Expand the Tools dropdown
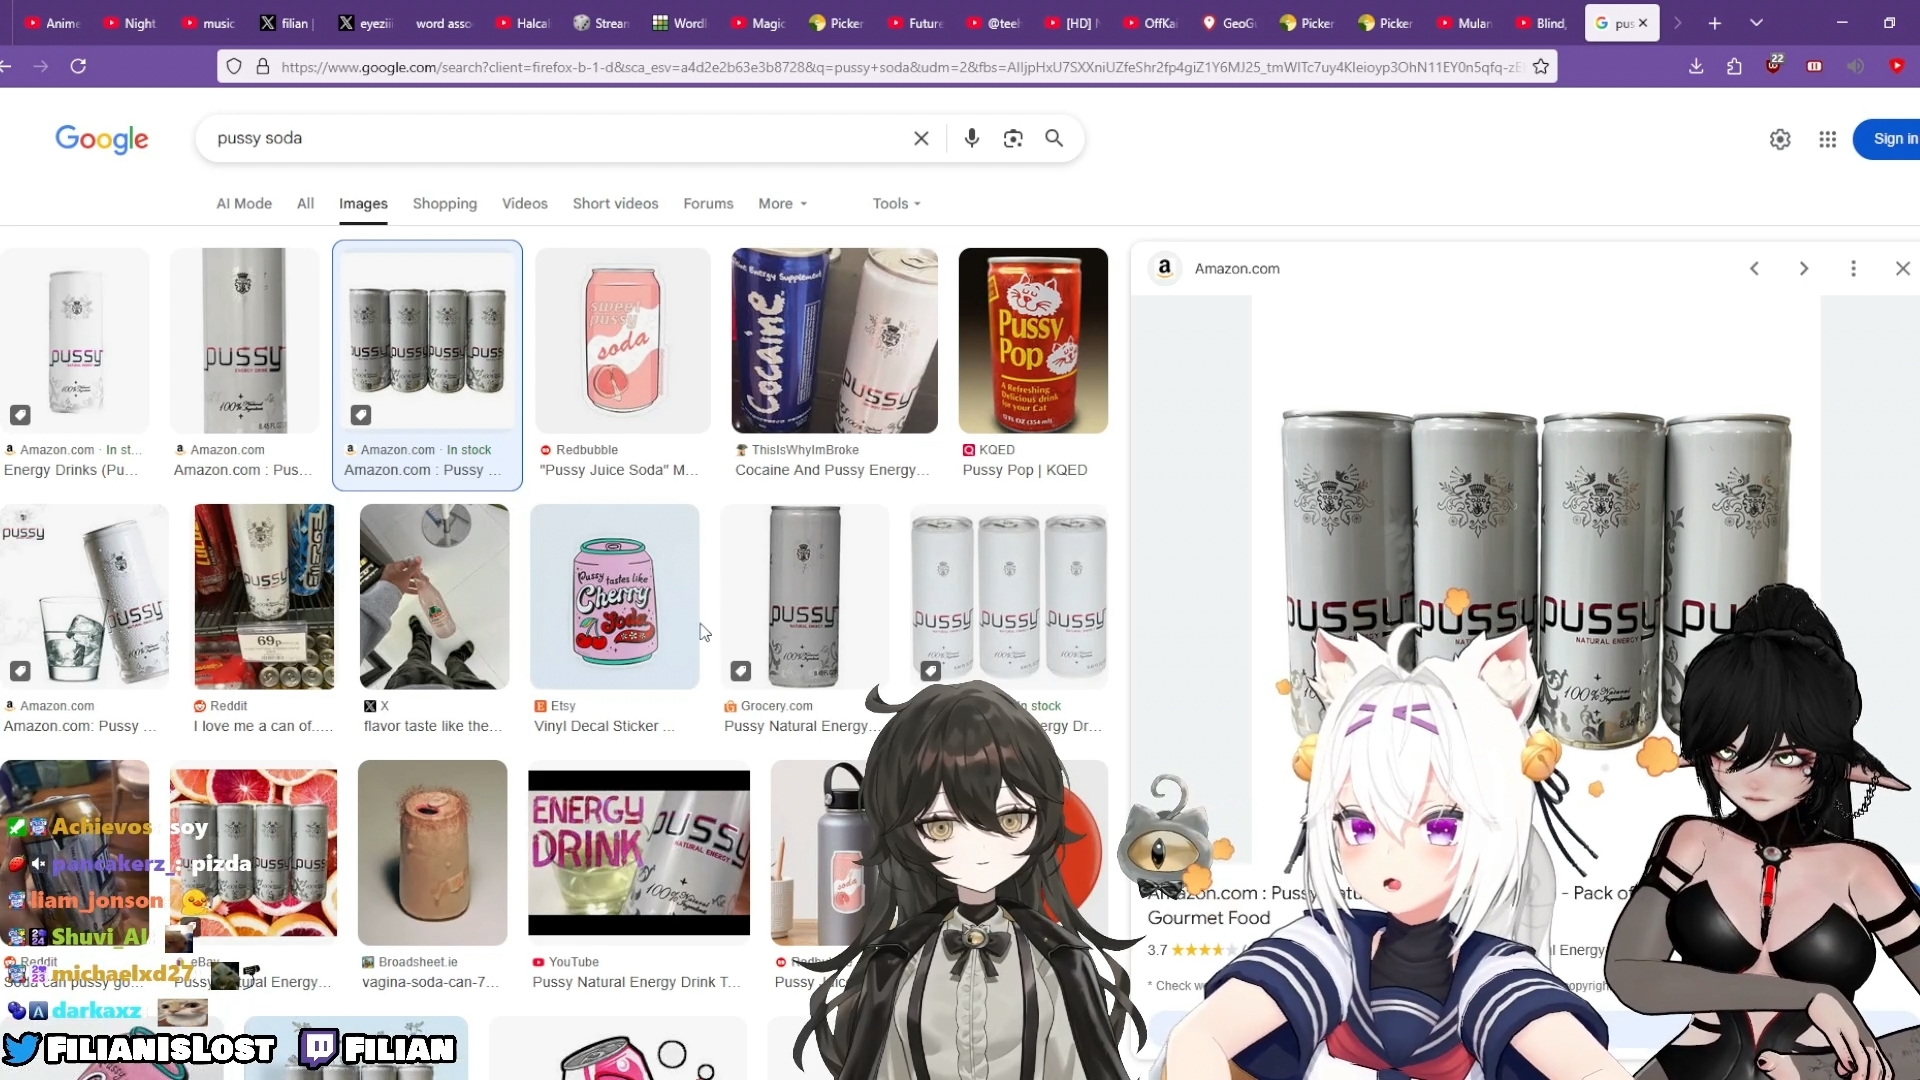The image size is (1920, 1080). click(896, 203)
